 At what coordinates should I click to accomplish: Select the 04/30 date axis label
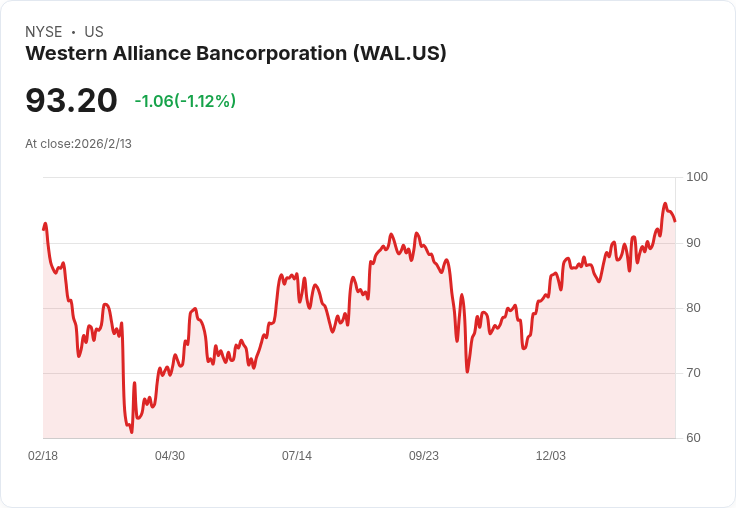[x=170, y=455]
